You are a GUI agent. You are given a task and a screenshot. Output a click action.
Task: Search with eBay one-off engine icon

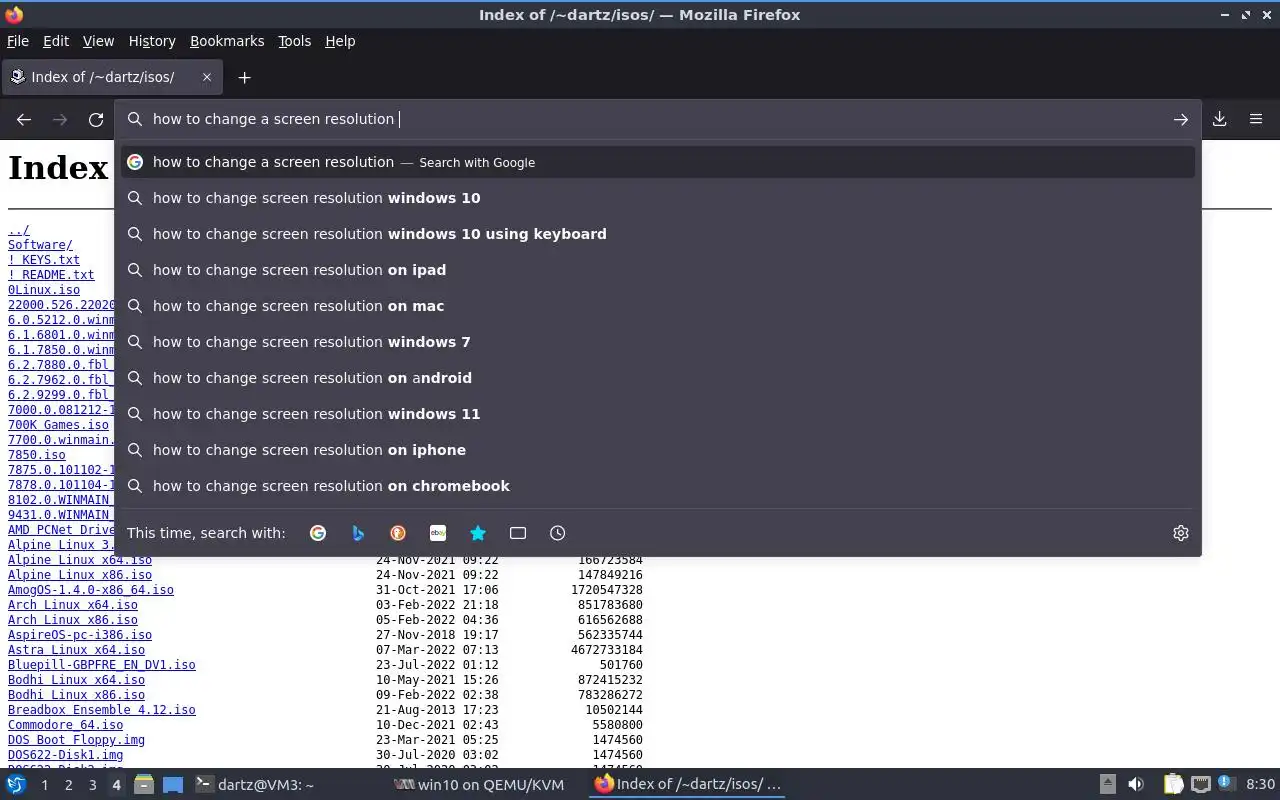tap(438, 533)
